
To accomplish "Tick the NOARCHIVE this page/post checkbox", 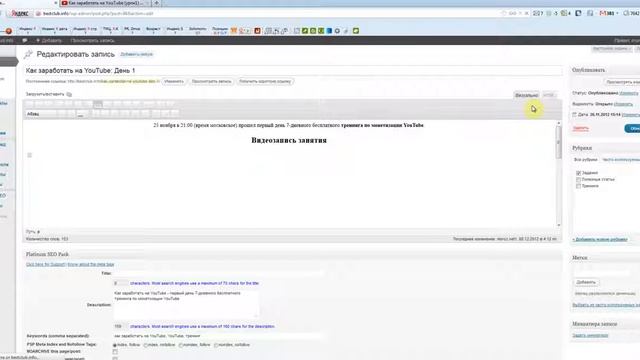I will click(115, 352).
